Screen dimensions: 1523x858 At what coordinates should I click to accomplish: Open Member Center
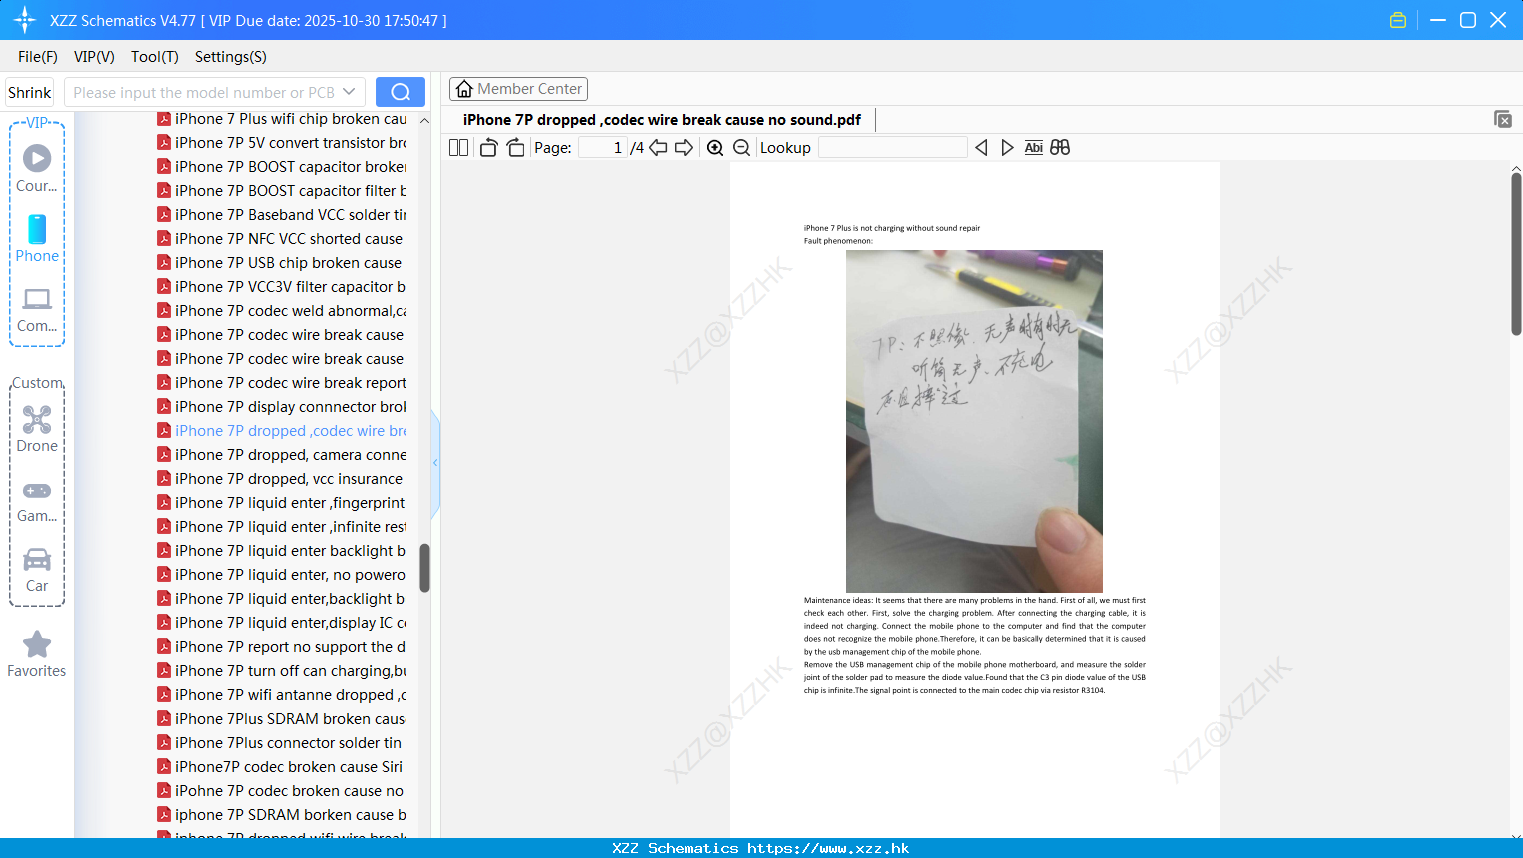coord(518,89)
